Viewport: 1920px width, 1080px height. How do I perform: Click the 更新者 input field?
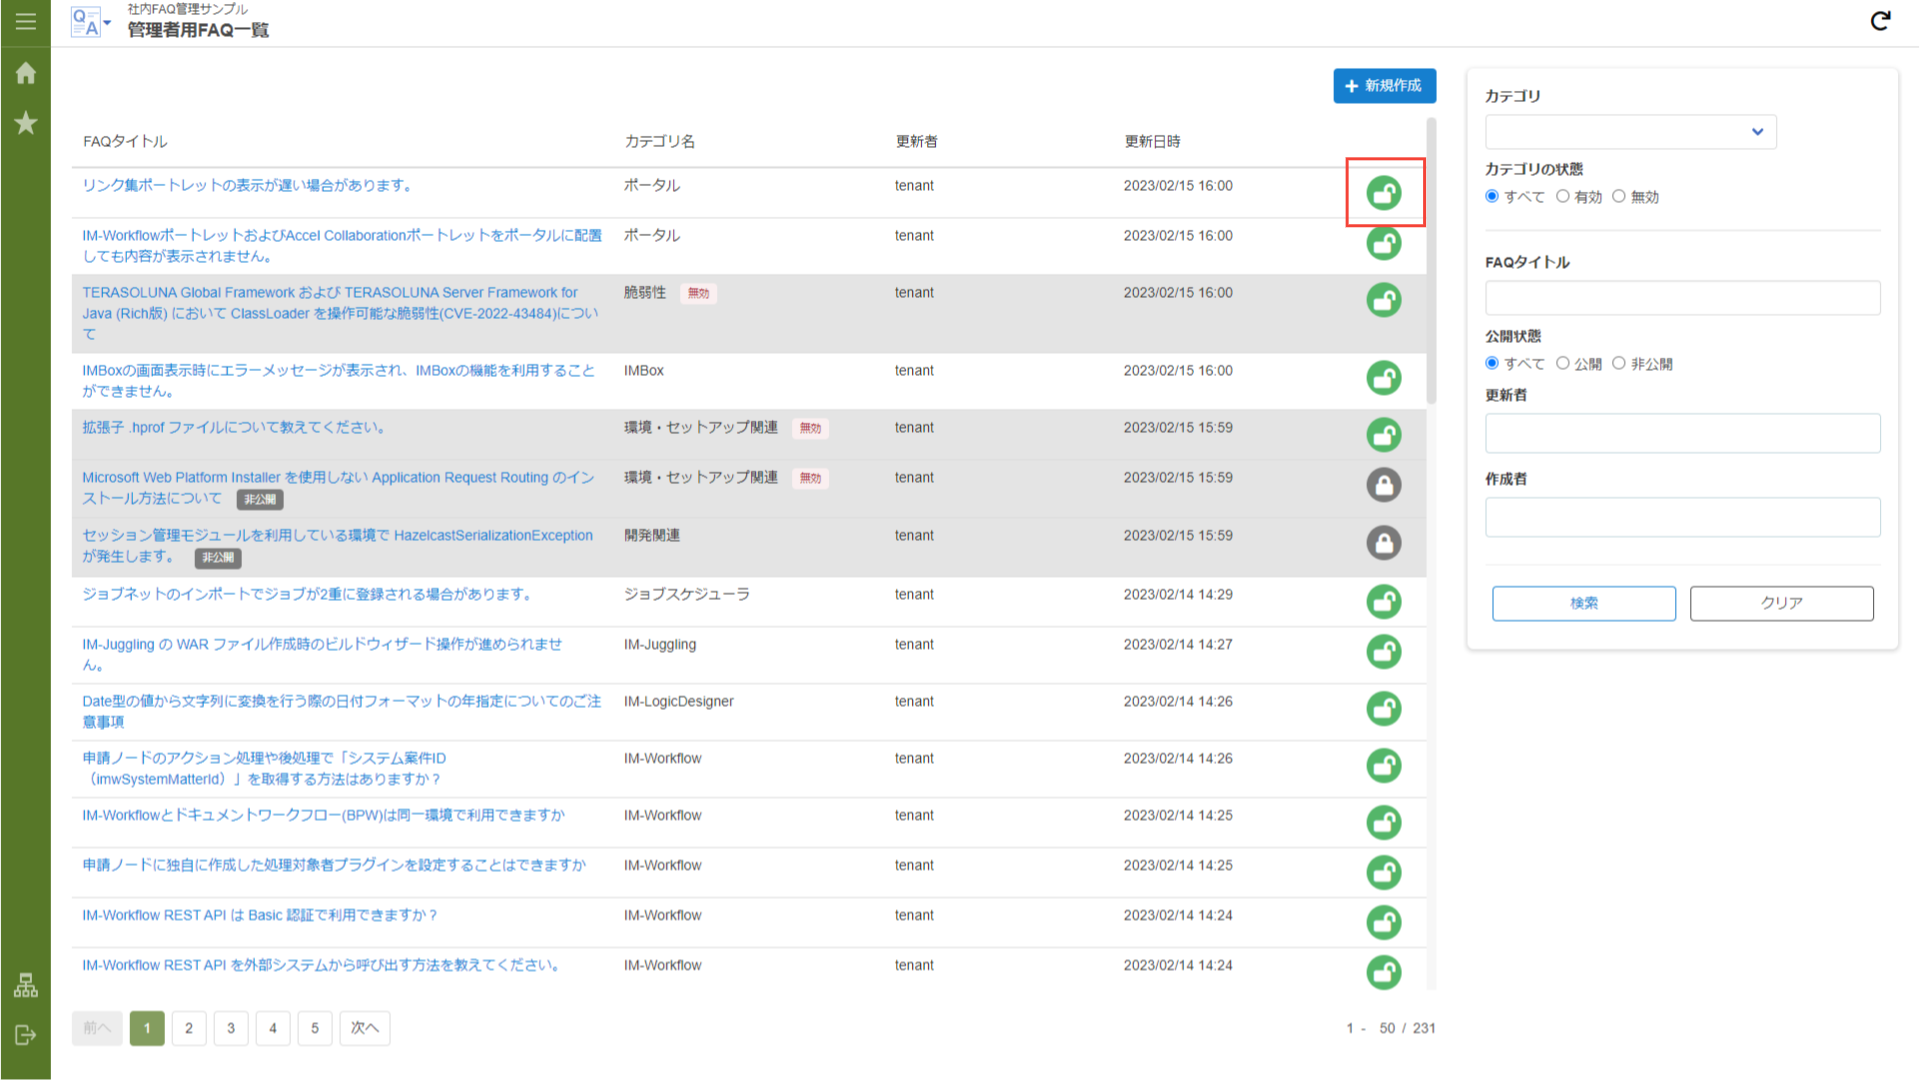(1683, 433)
